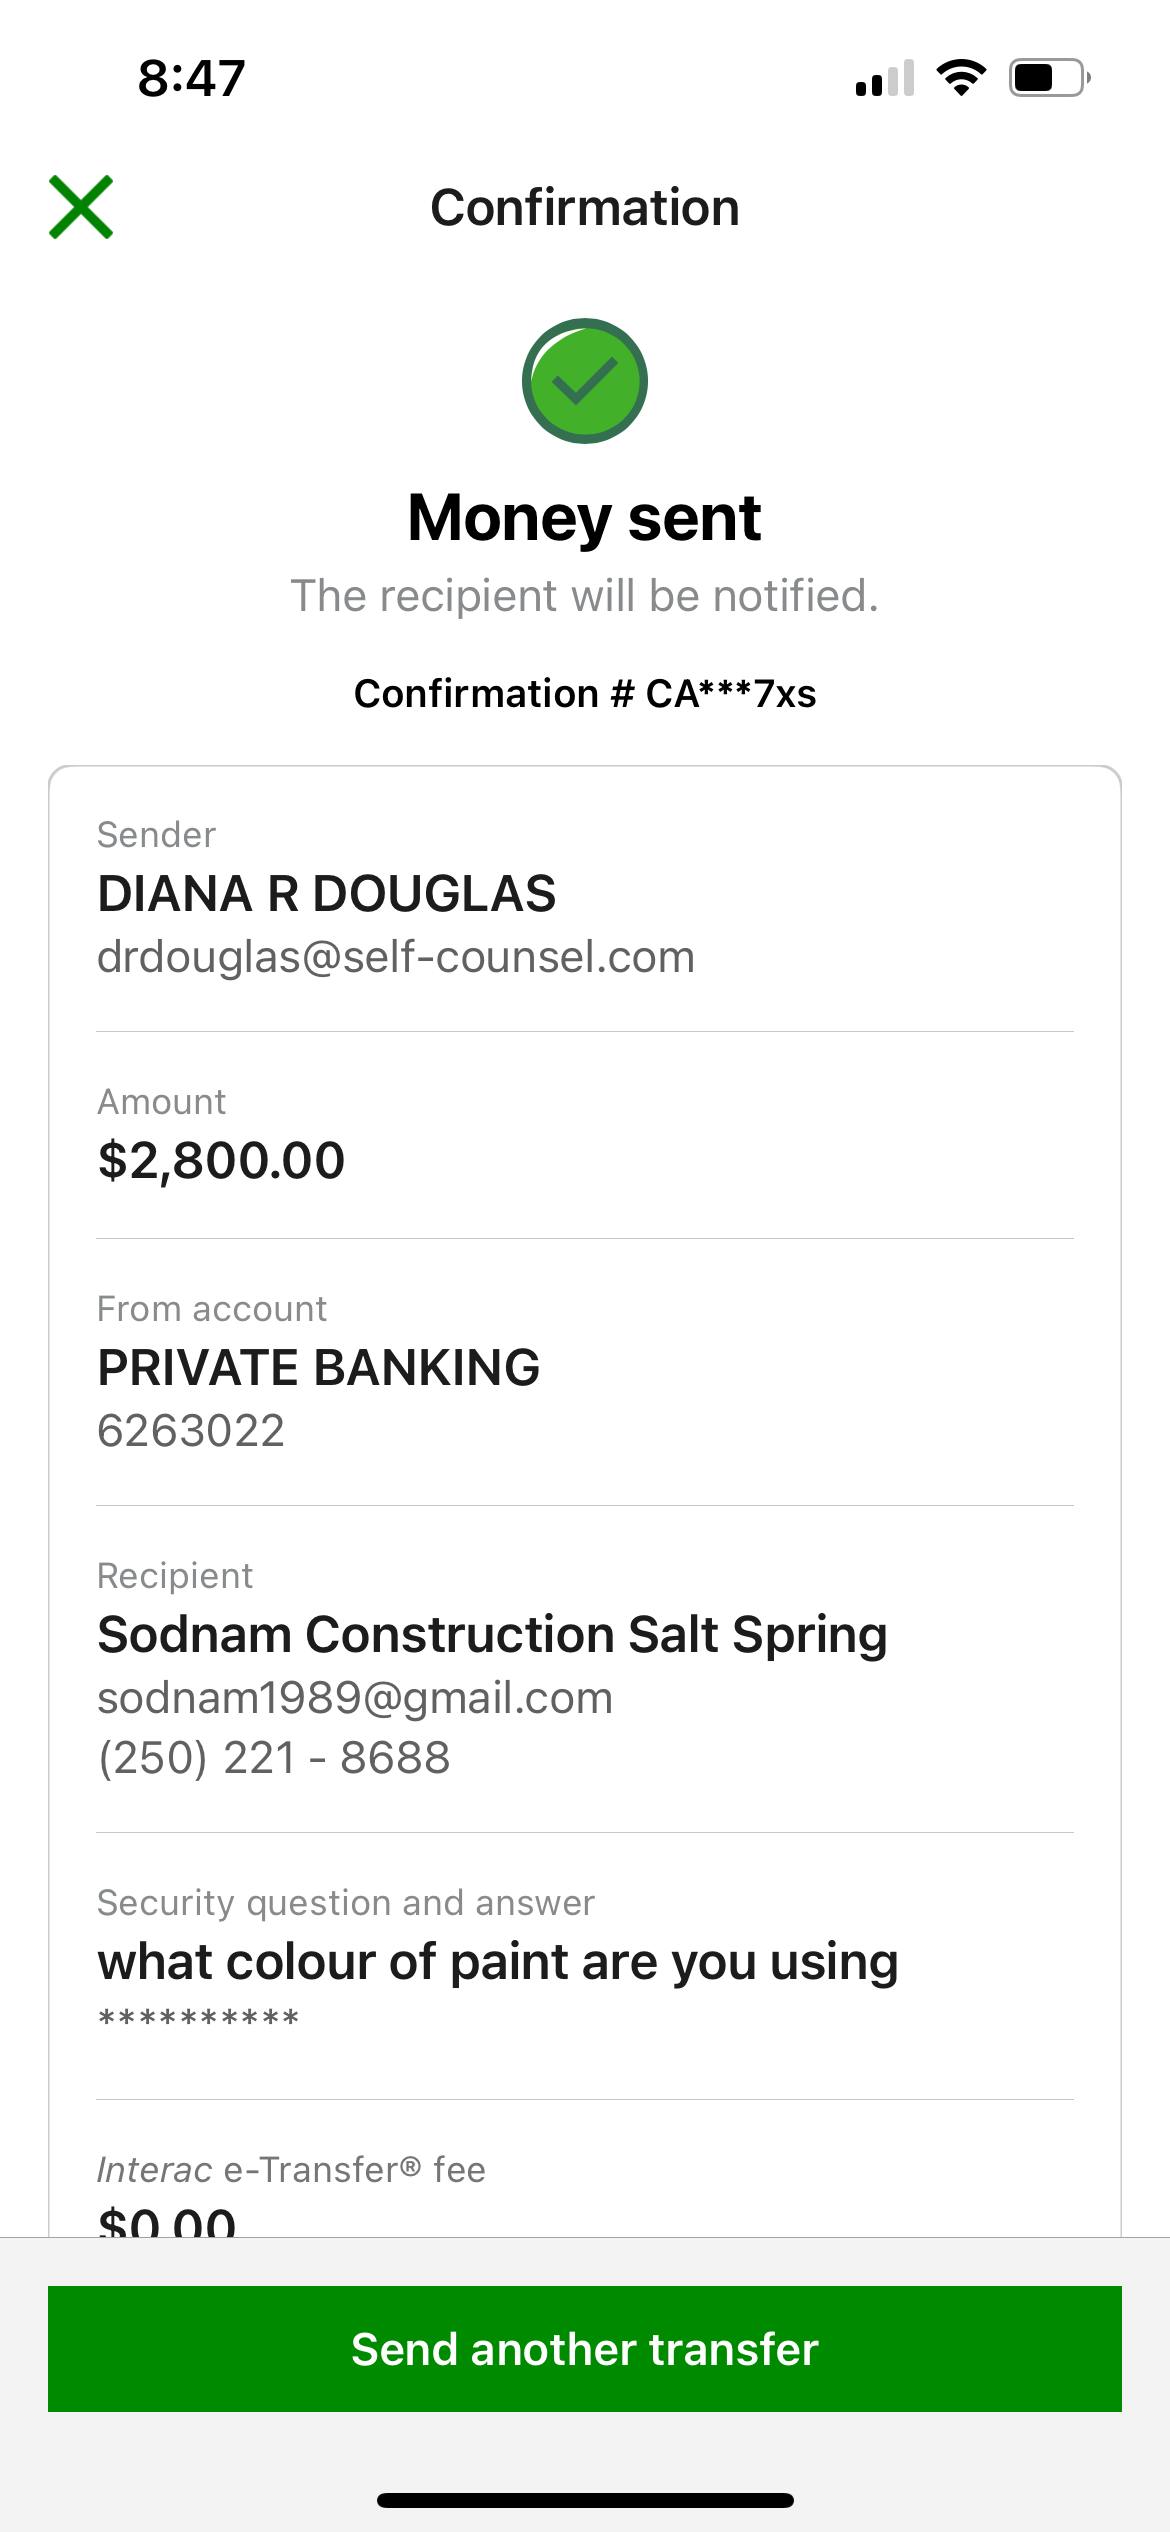
Task: Tap the masked security answer asterisks
Action: point(198,2019)
